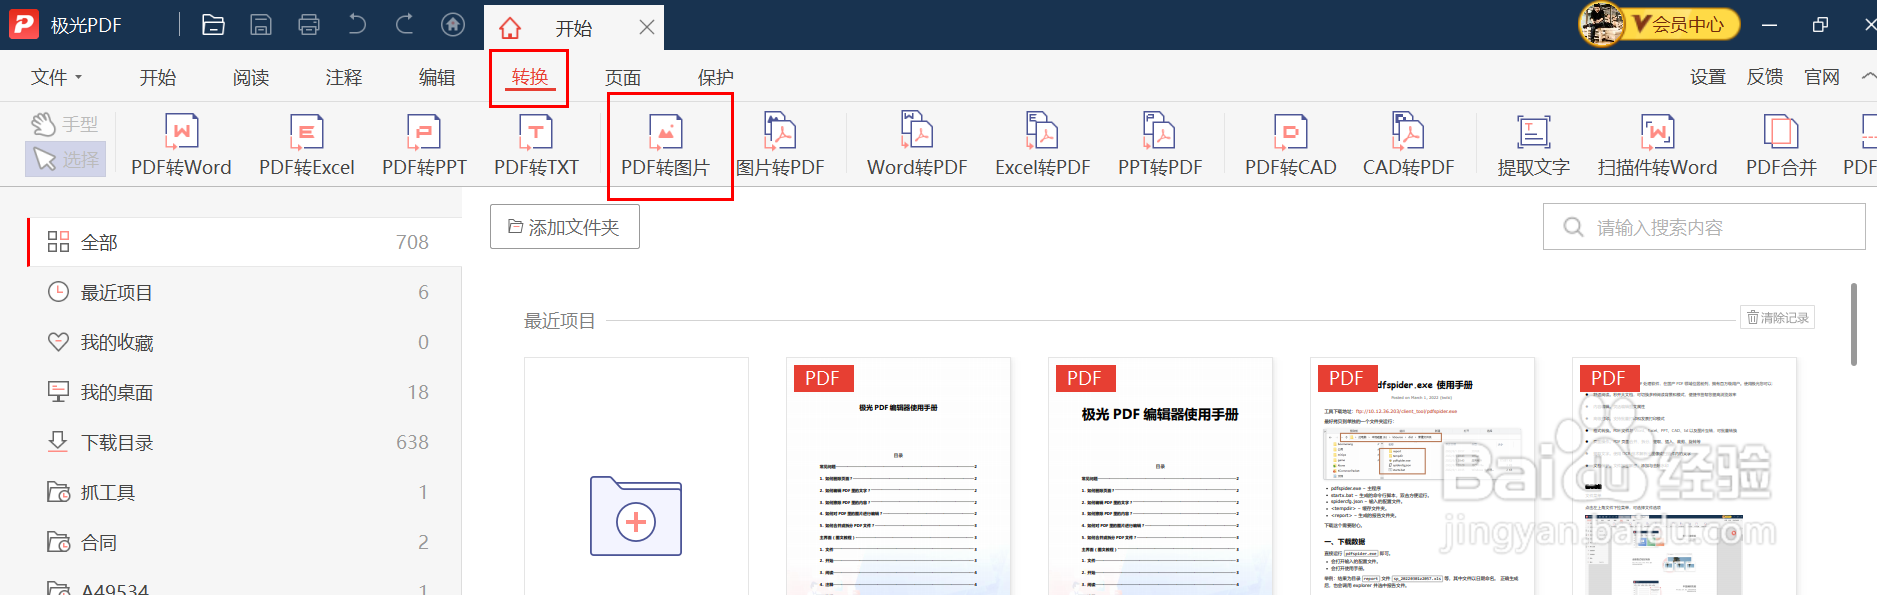Click the 极光PDF app logo
This screenshot has height=595, width=1877.
[24, 25]
